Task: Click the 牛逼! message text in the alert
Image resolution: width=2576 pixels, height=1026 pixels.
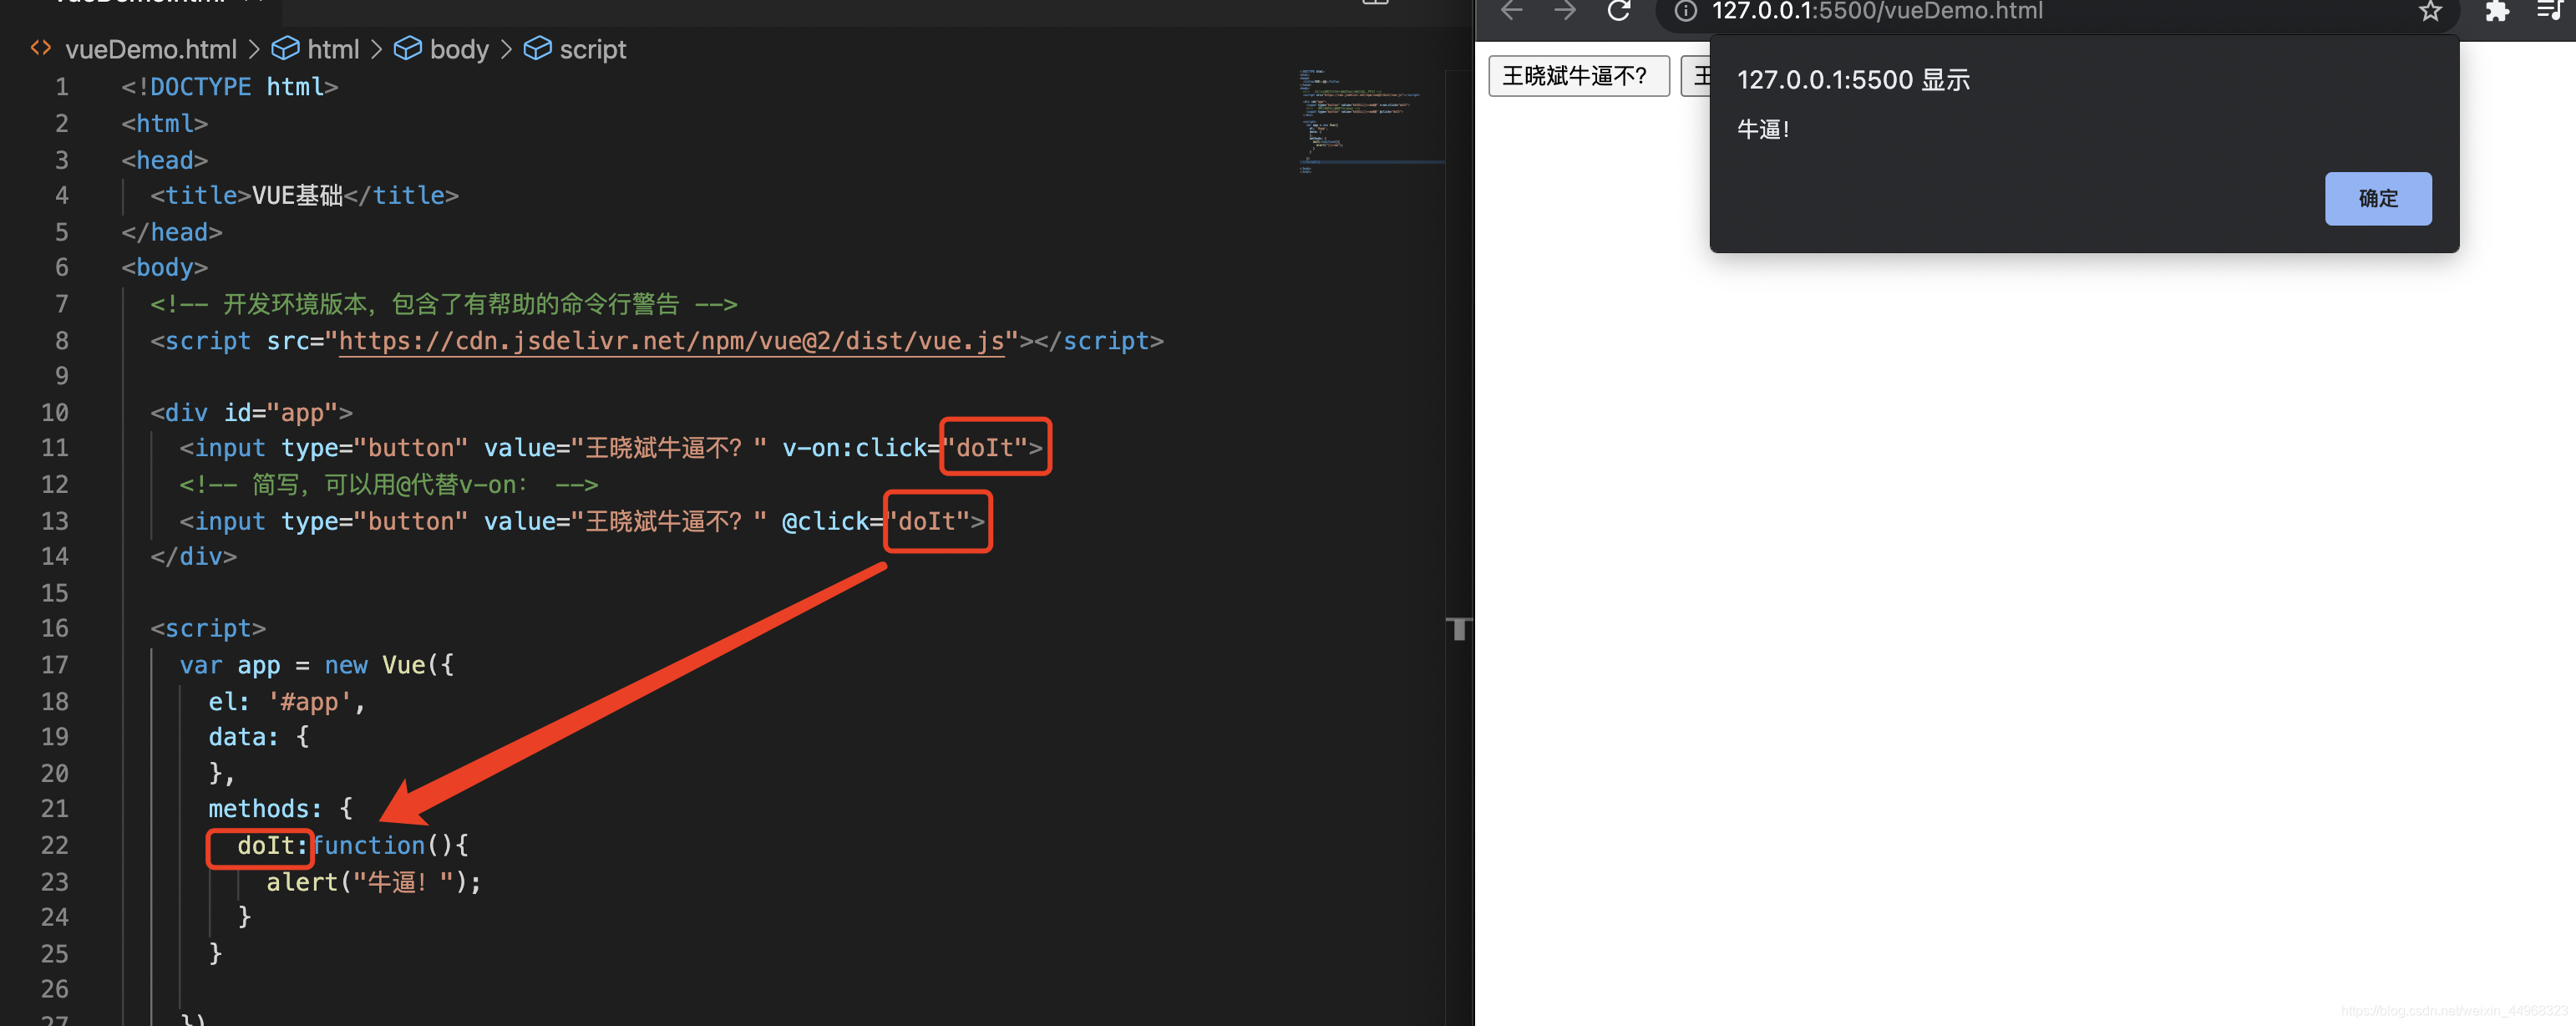Action: point(1763,129)
